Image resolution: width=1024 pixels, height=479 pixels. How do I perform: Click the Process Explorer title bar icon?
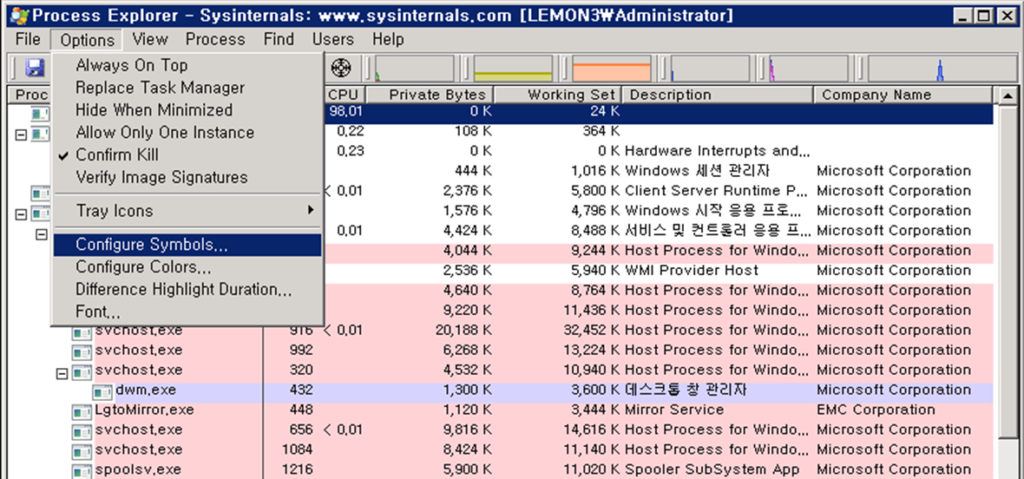(19, 15)
